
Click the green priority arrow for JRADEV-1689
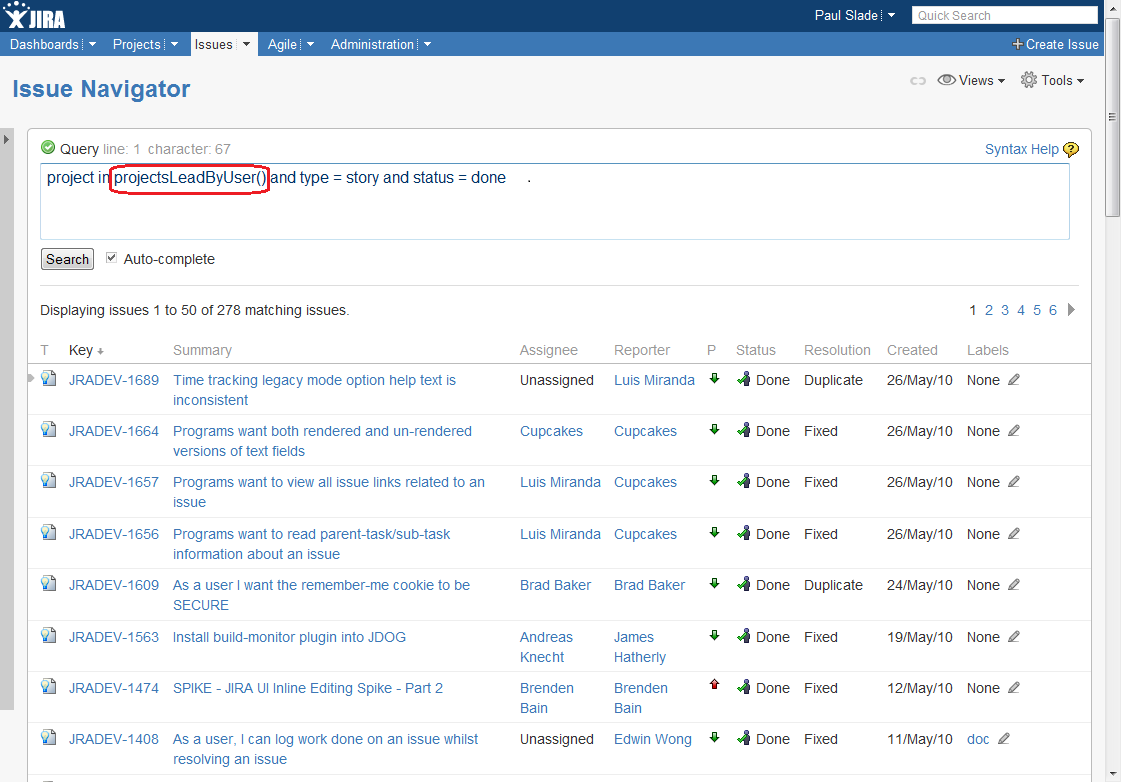pyautogui.click(x=714, y=378)
